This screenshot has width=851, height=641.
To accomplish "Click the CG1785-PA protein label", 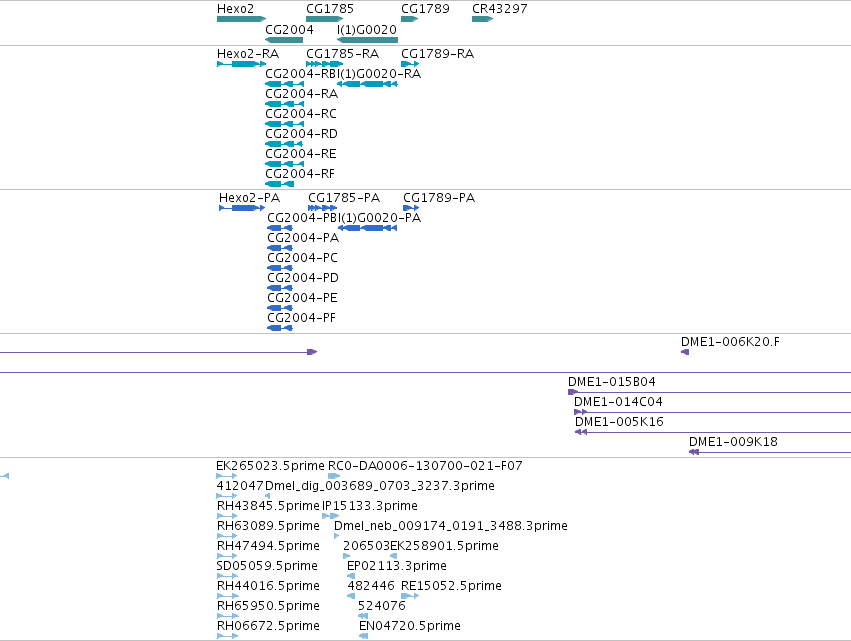I will pos(344,198).
